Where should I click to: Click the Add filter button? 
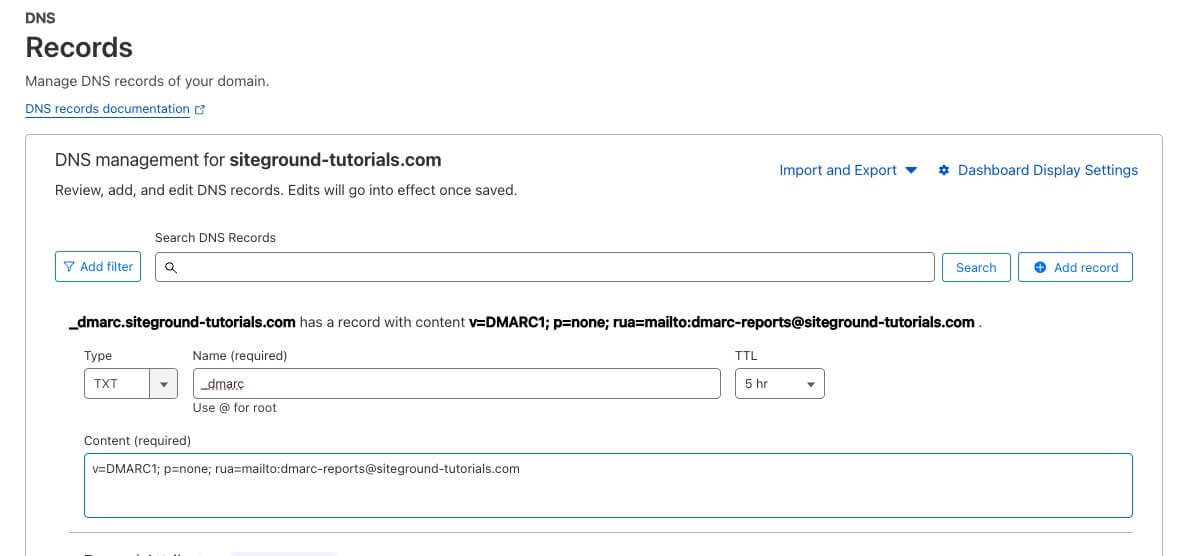pyautogui.click(x=98, y=267)
